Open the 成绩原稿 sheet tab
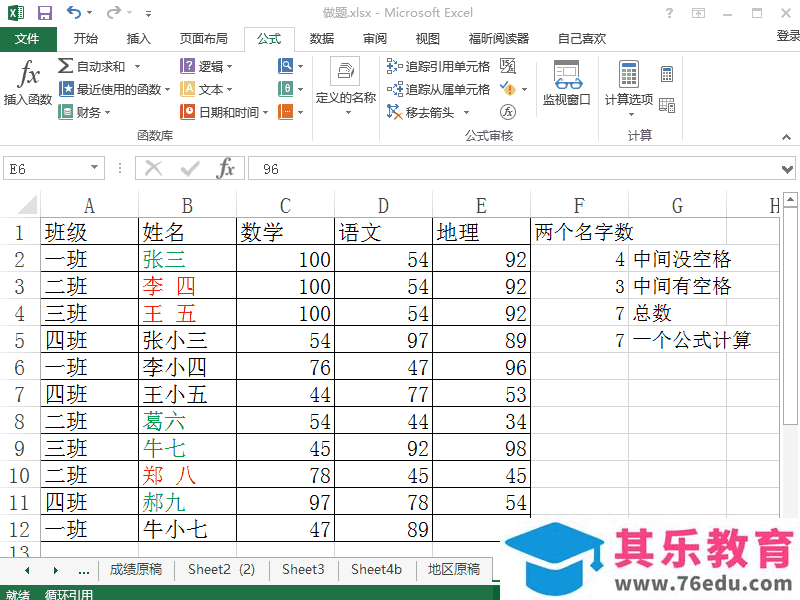Screen dimensions: 800x600 [x=136, y=569]
